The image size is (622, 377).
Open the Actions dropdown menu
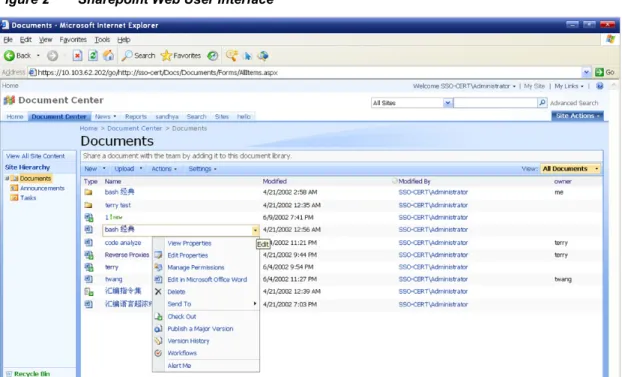[164, 169]
